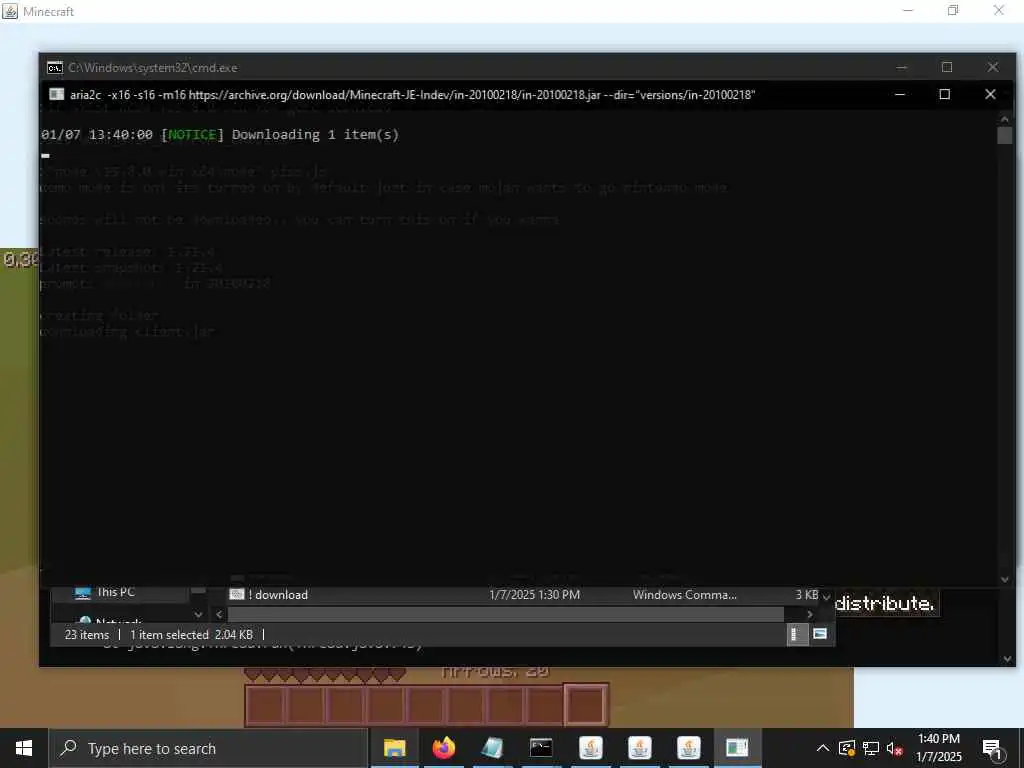Click the '! download' file icon

pos(237,594)
